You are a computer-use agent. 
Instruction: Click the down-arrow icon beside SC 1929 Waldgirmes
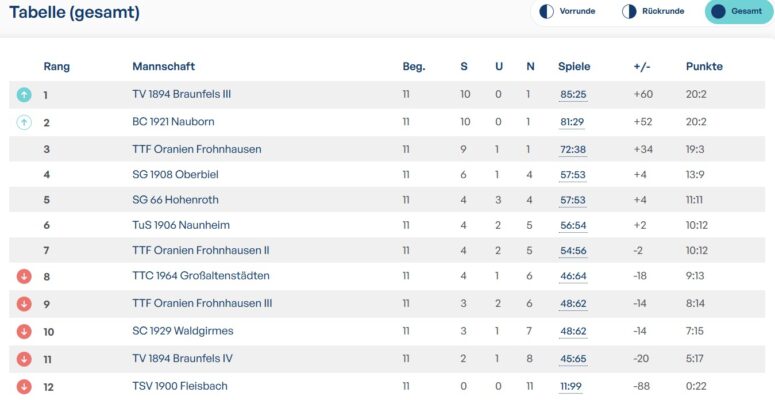click(24, 331)
